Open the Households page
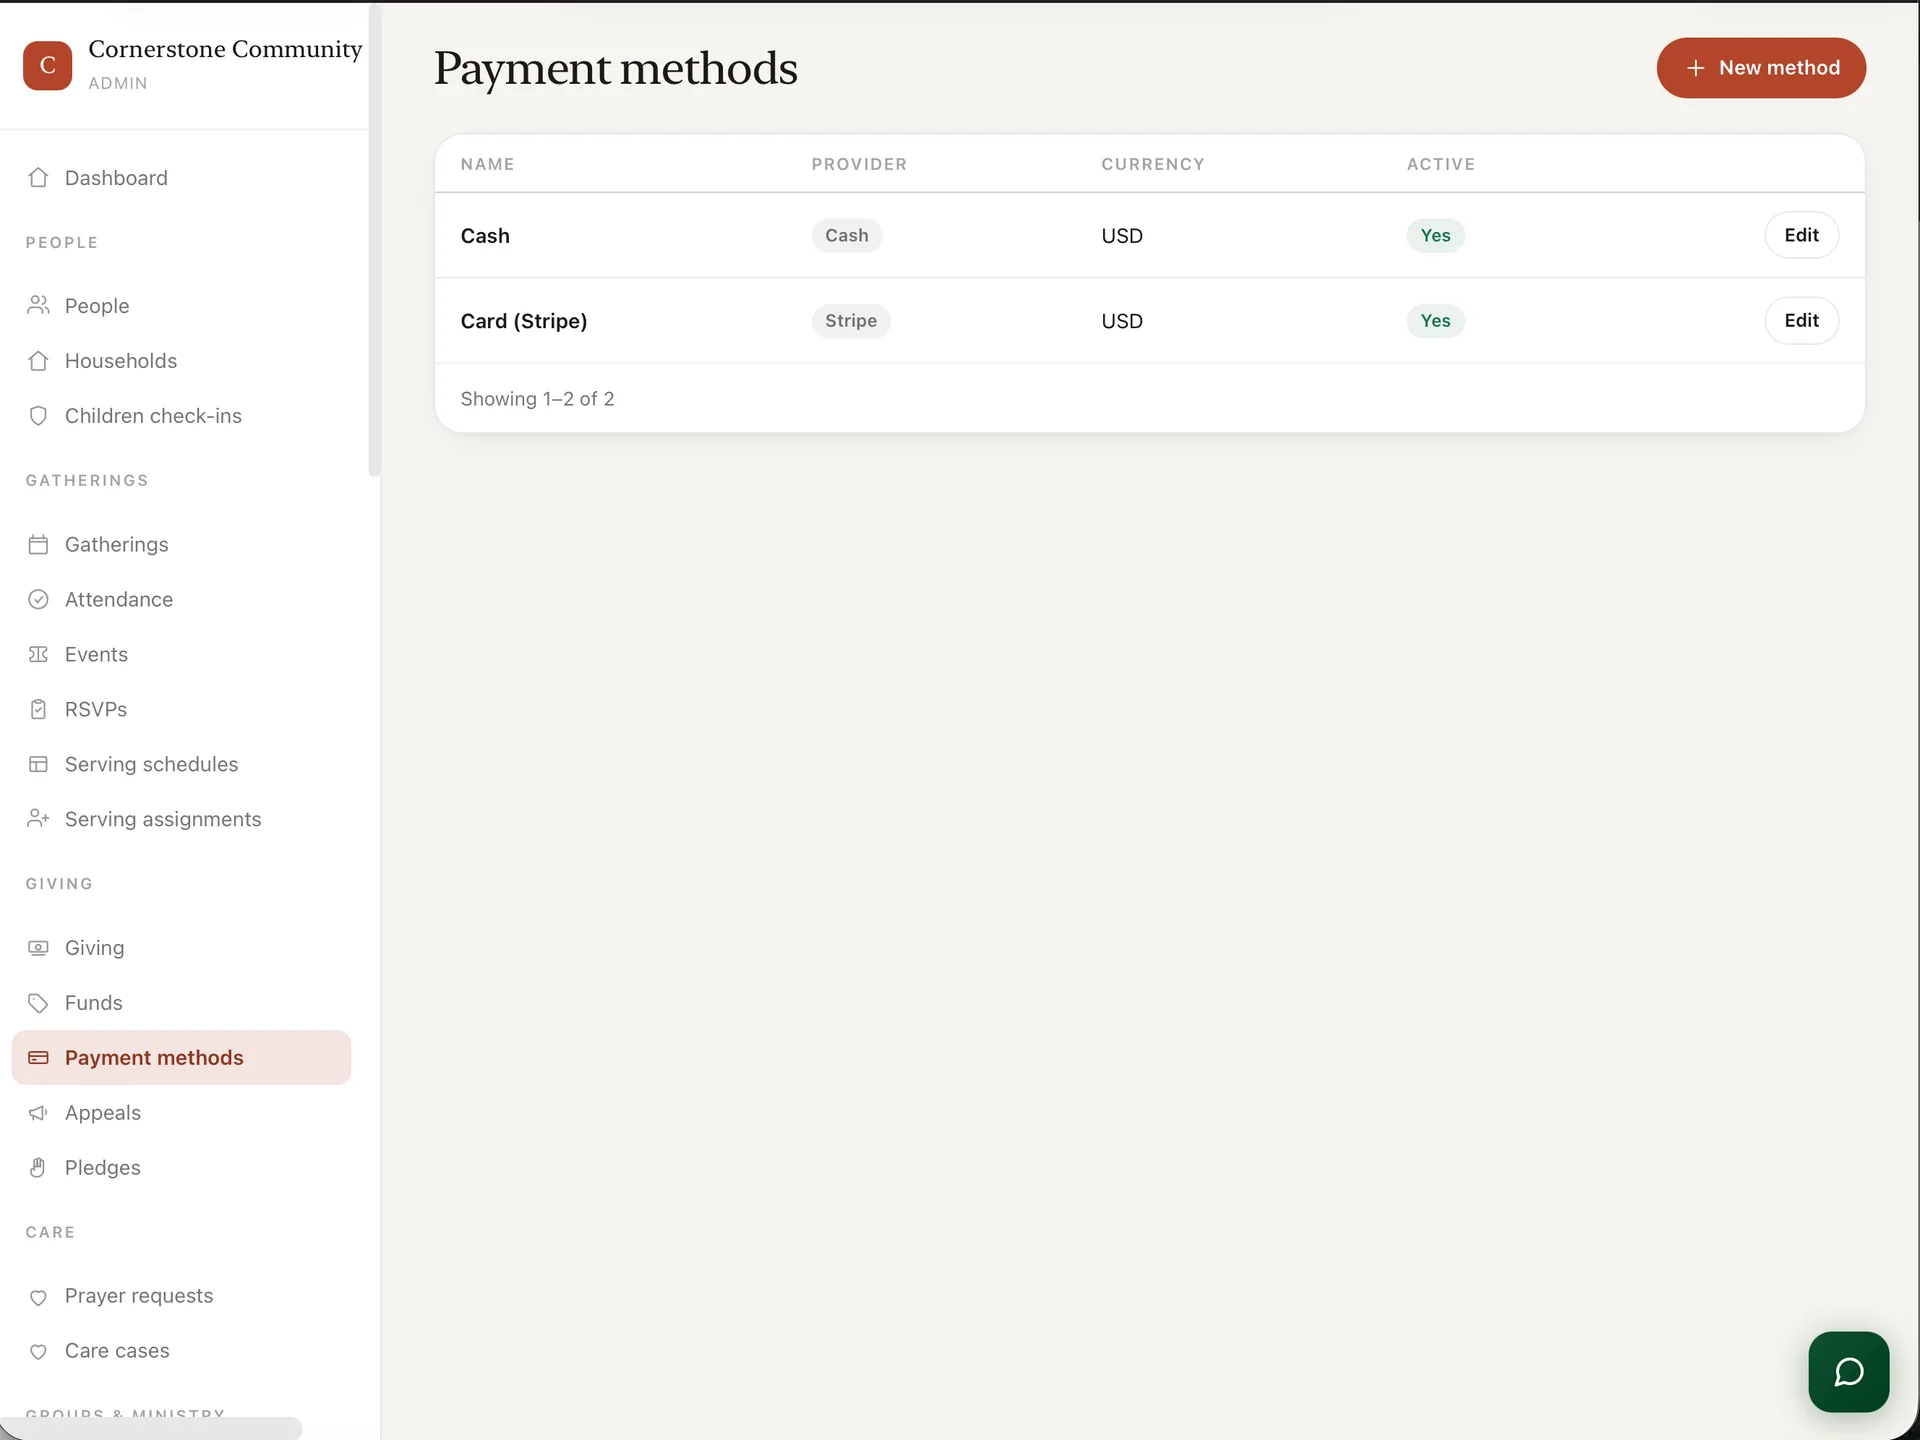The image size is (1920, 1440). [x=181, y=360]
